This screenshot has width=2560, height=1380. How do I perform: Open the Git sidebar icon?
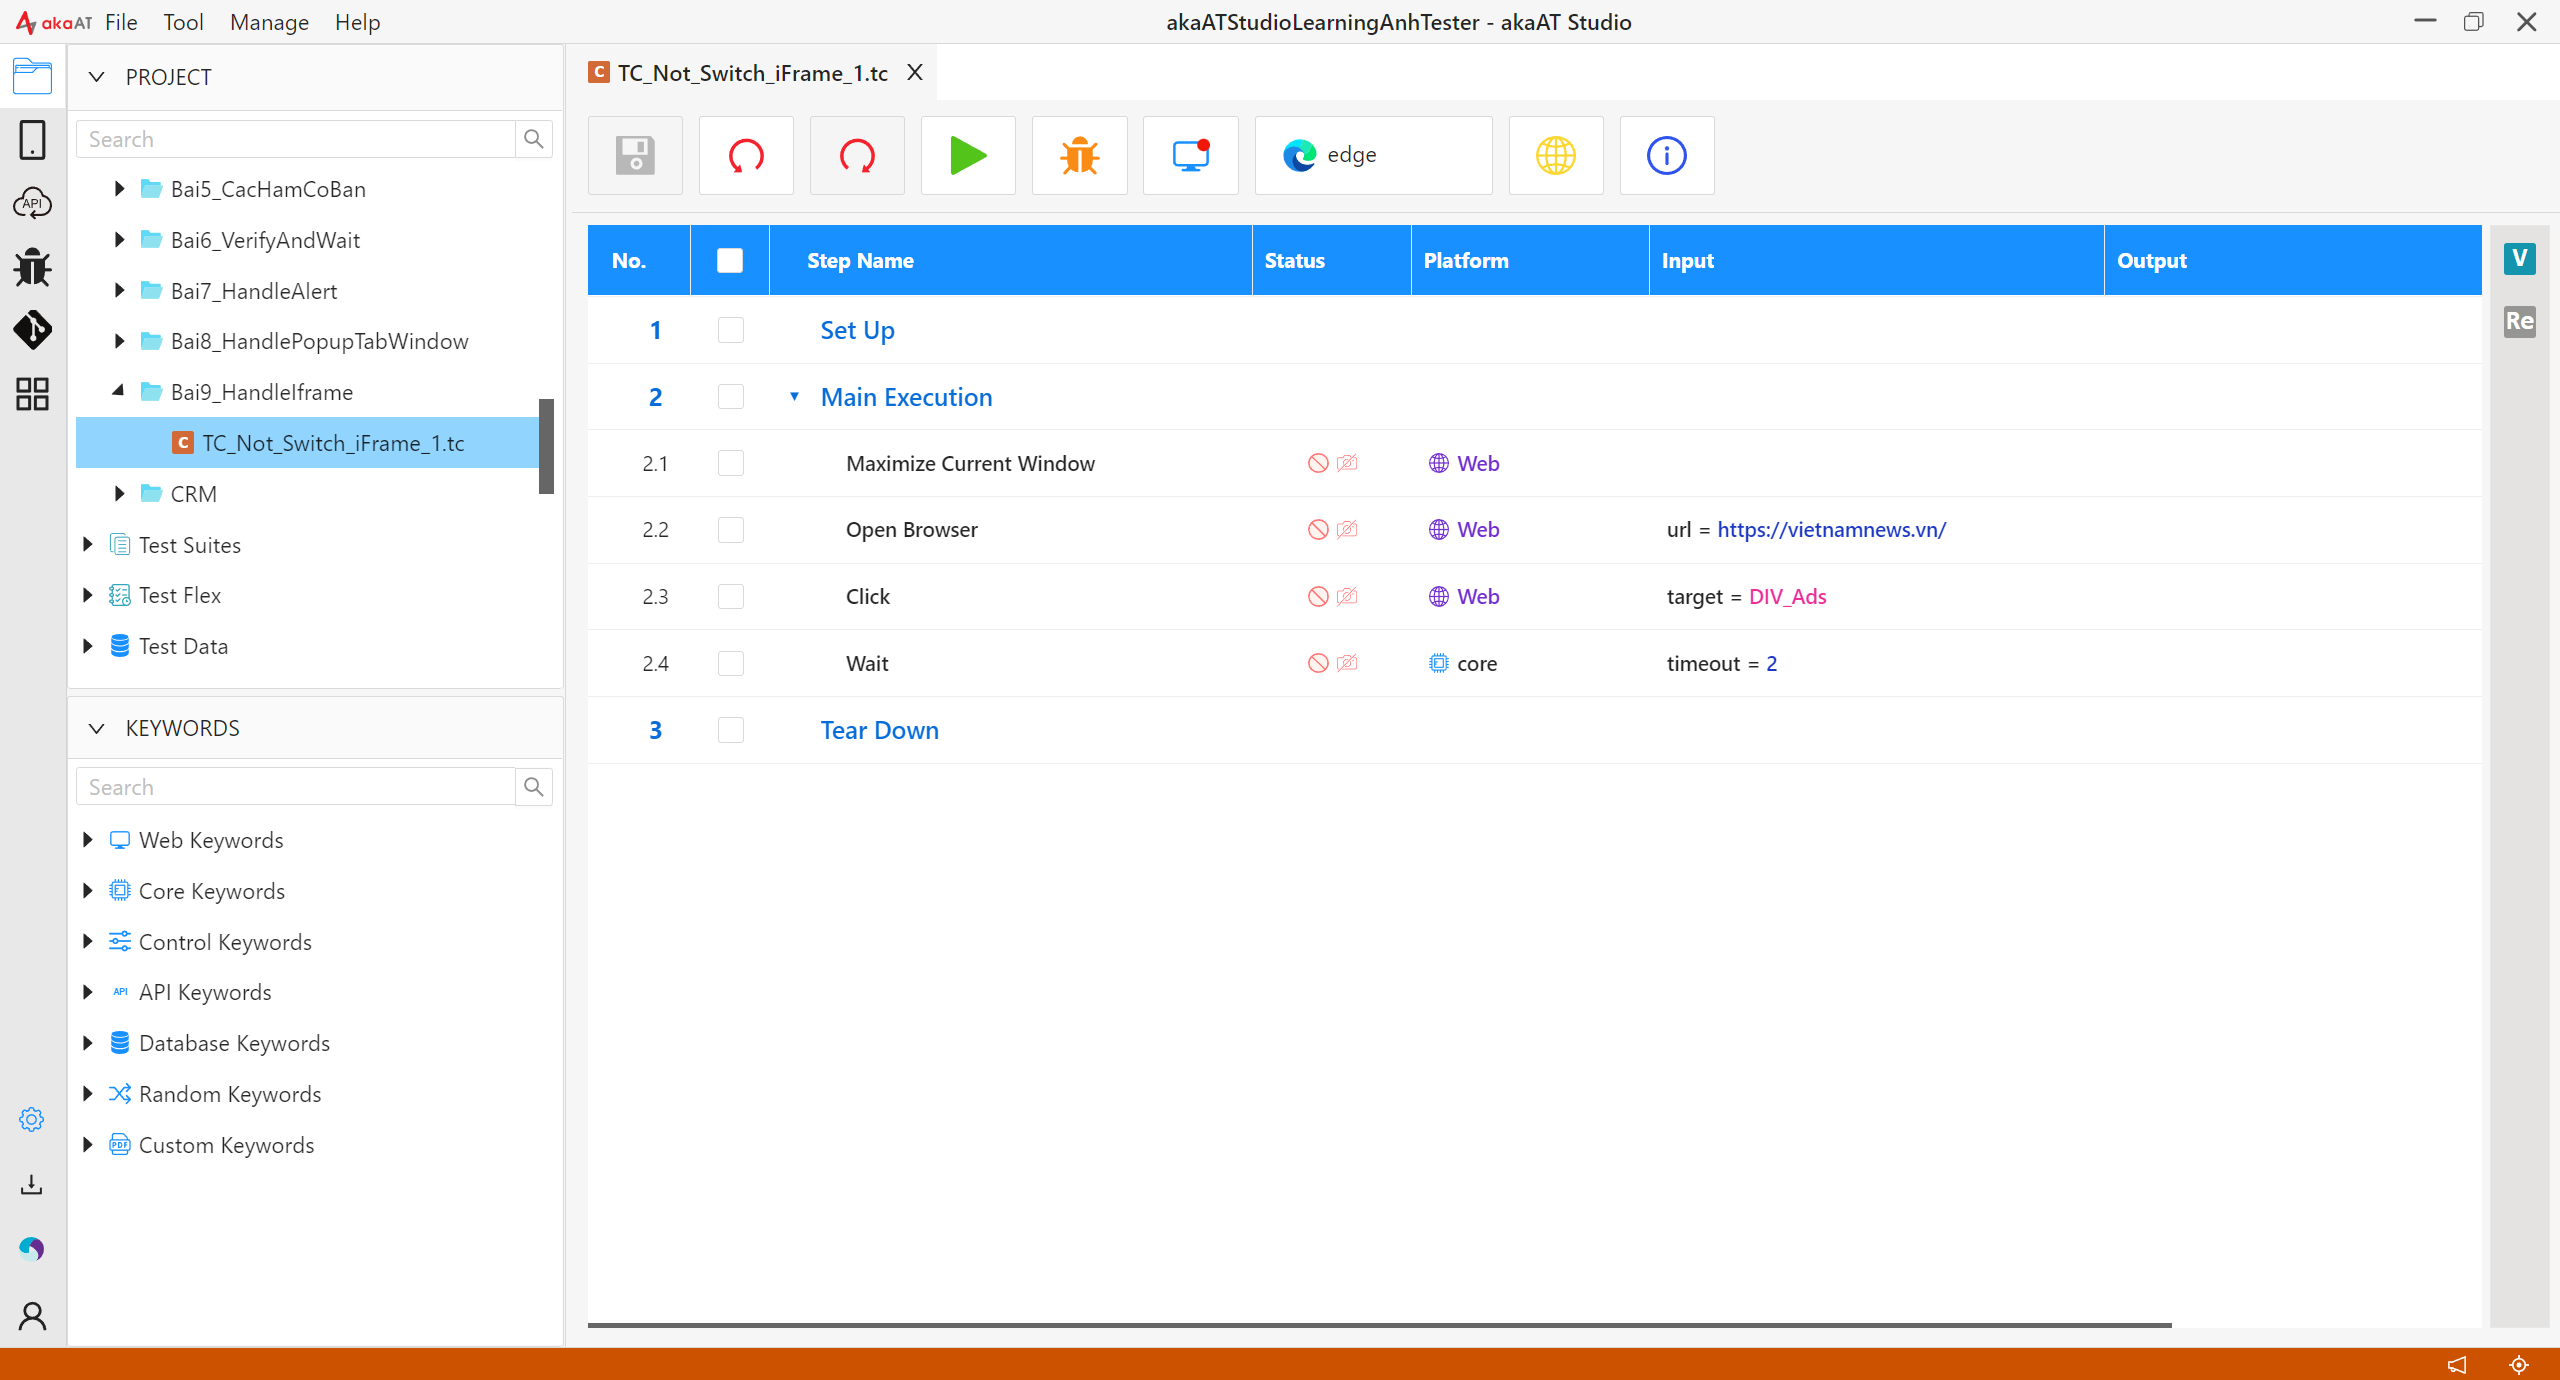pyautogui.click(x=32, y=330)
